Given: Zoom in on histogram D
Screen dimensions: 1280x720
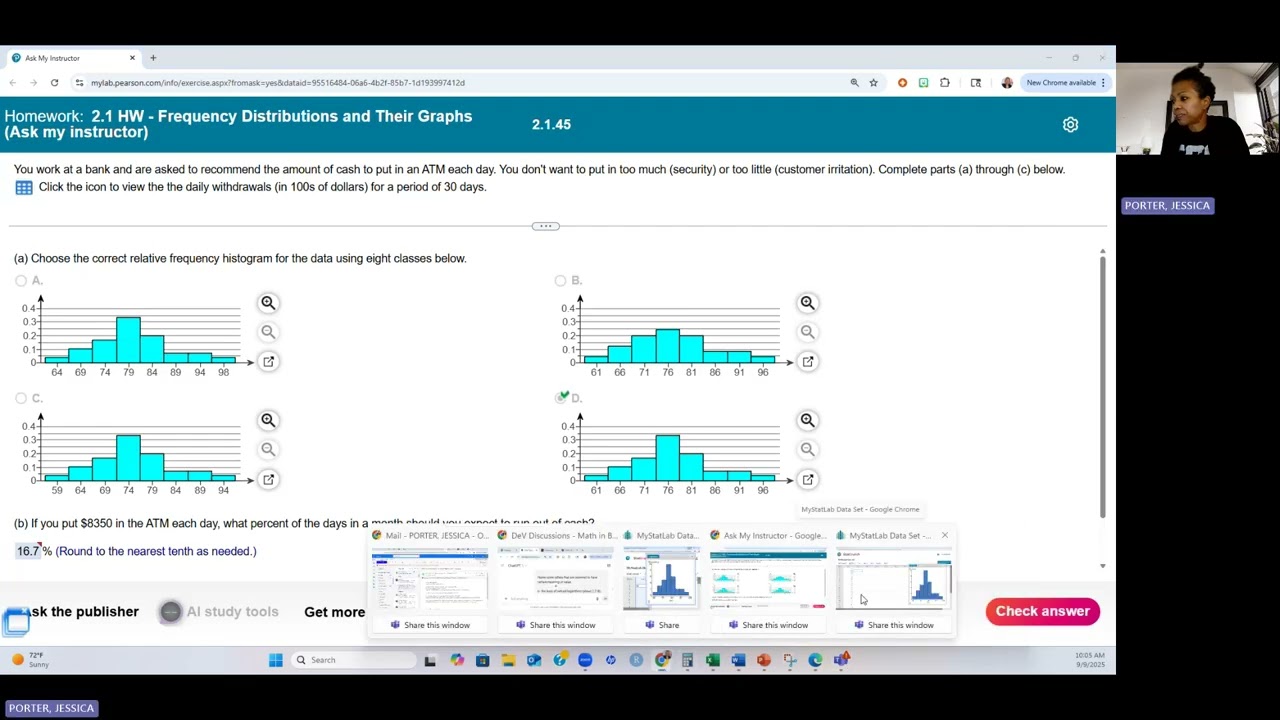Looking at the screenshot, I should [x=807, y=421].
